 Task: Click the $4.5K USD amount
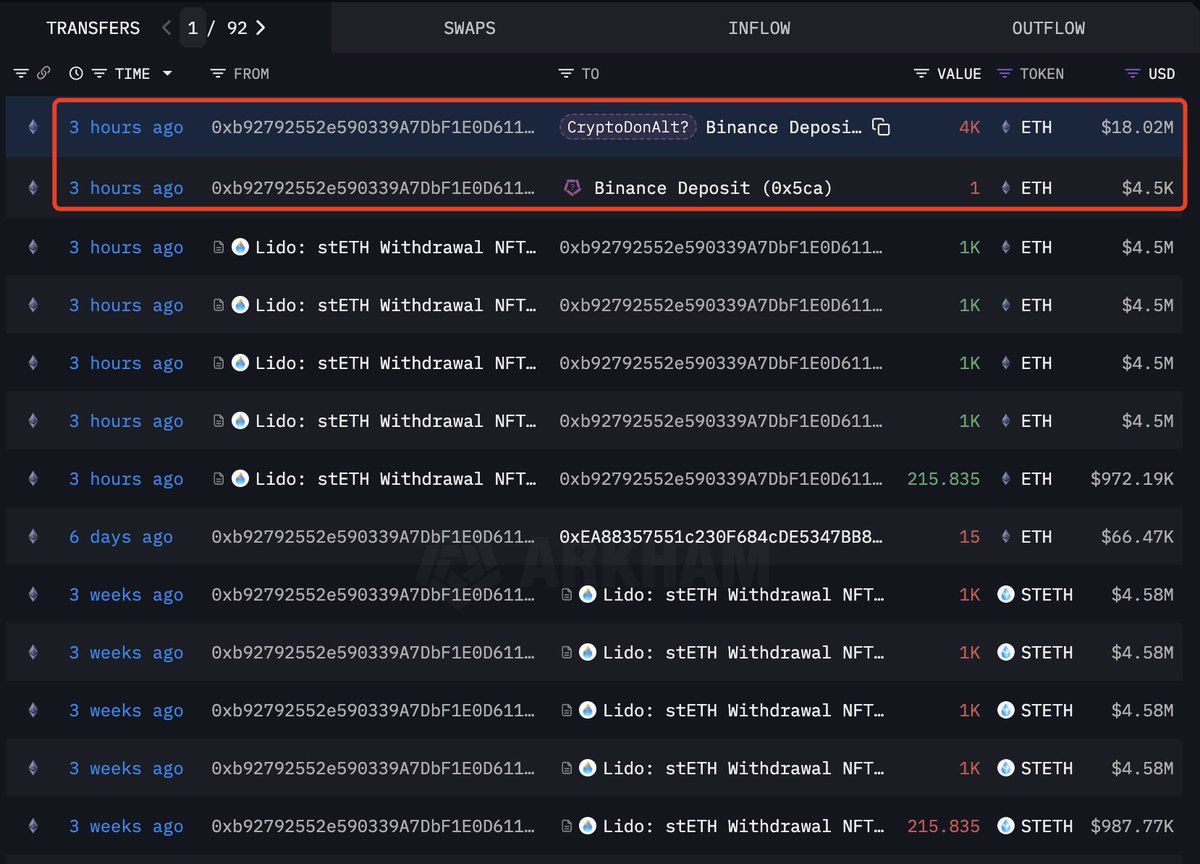pyautogui.click(x=1148, y=188)
